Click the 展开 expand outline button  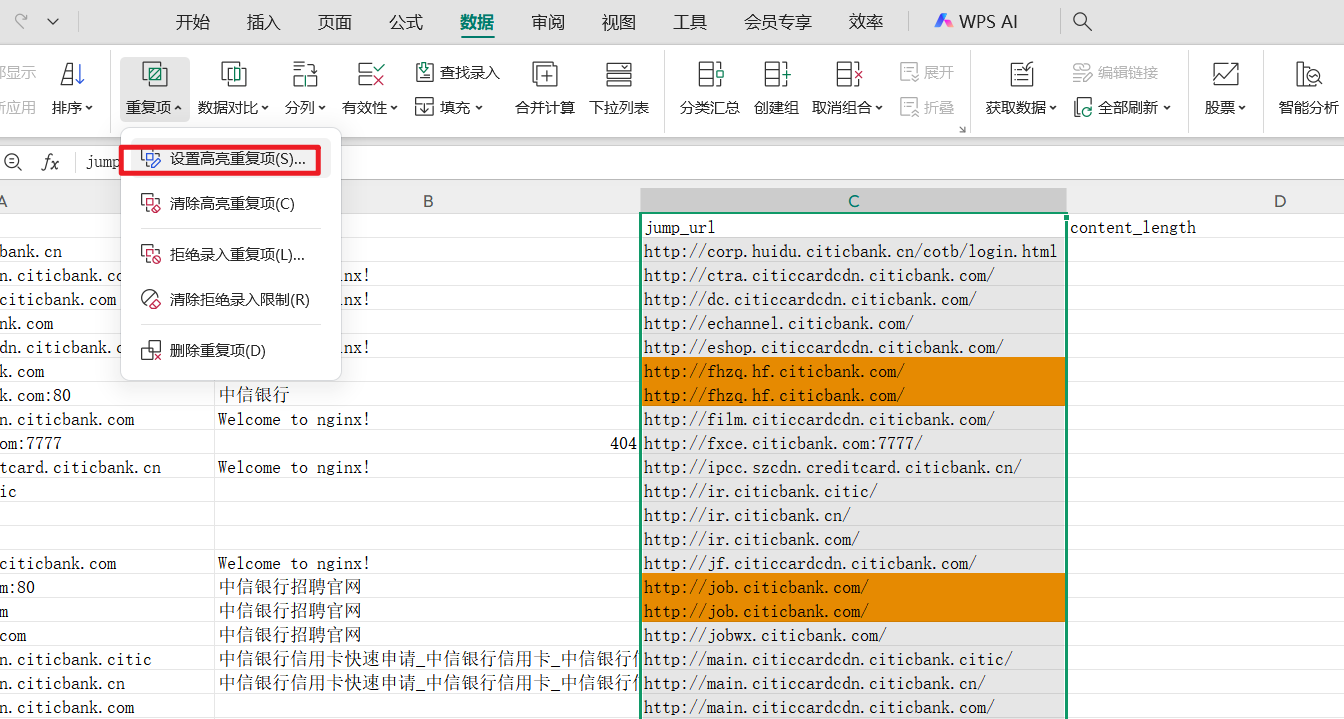pos(927,73)
